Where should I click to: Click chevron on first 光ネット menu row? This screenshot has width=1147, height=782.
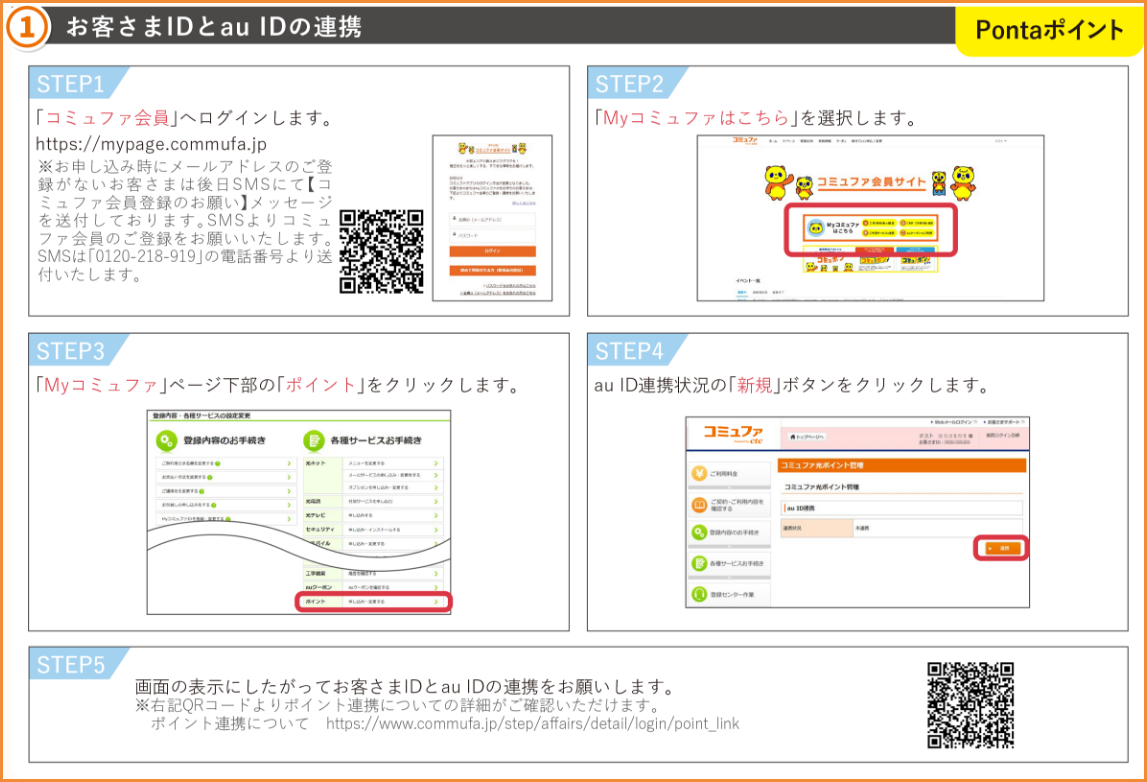coord(436,464)
